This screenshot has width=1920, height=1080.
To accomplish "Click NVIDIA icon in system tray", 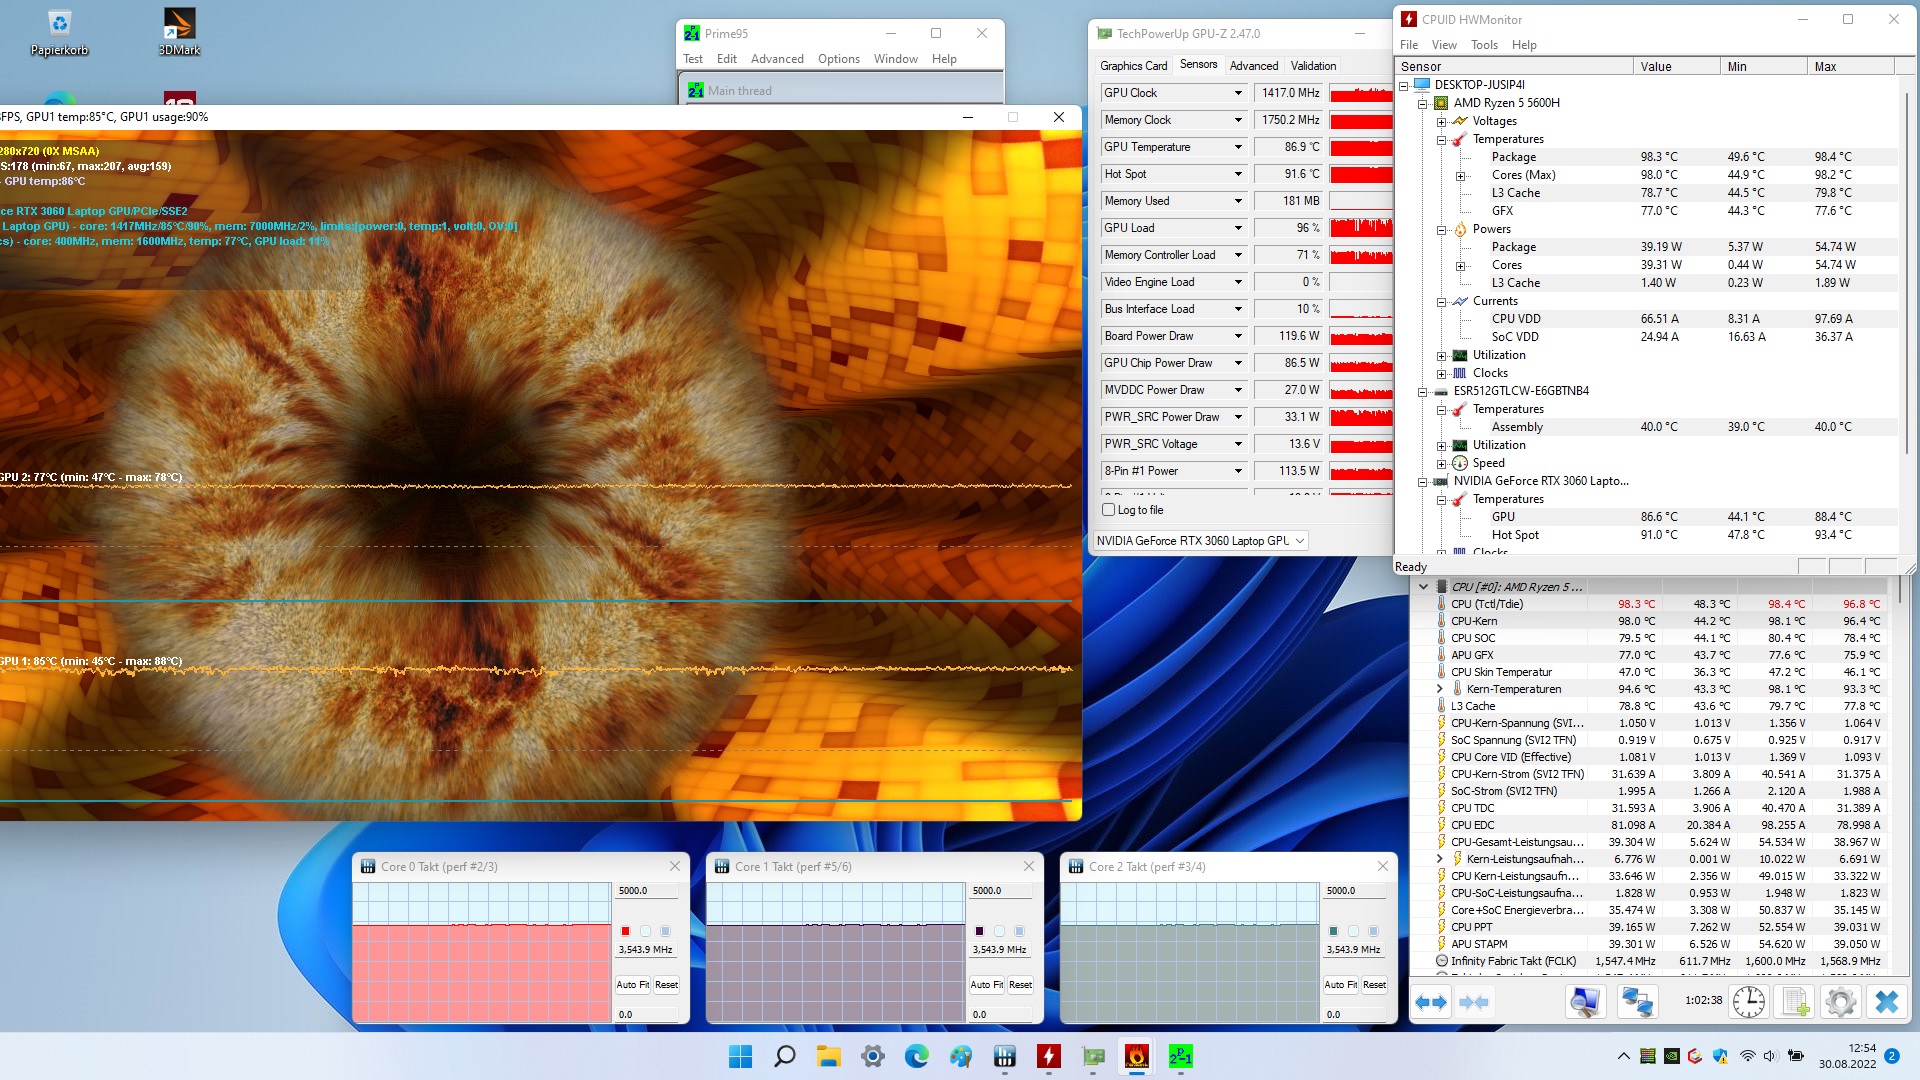I will point(1672,1056).
